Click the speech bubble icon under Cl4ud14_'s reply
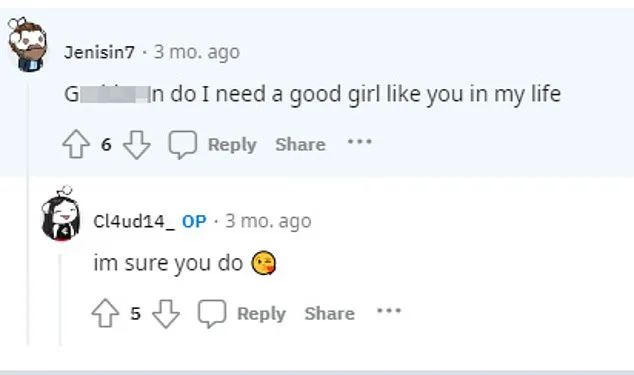This screenshot has height=375, width=634. click(x=212, y=314)
